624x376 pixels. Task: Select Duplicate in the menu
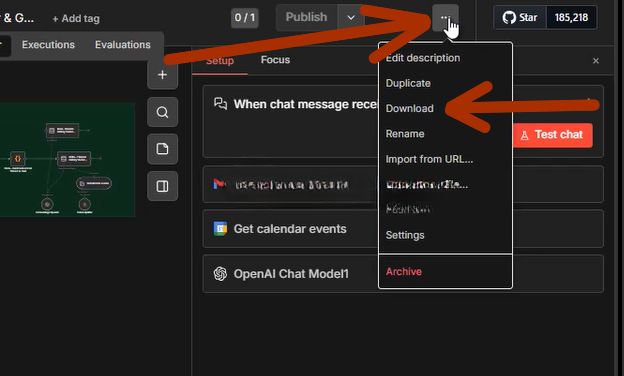[408, 83]
